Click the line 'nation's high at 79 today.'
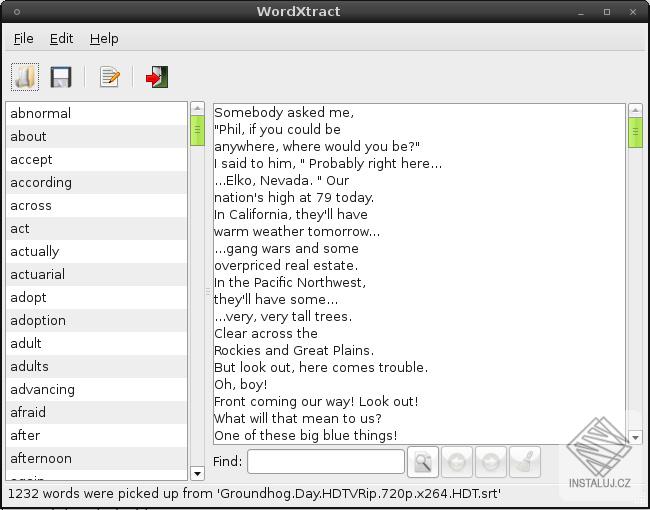Viewport: 650px width, 510px height. 294,197
